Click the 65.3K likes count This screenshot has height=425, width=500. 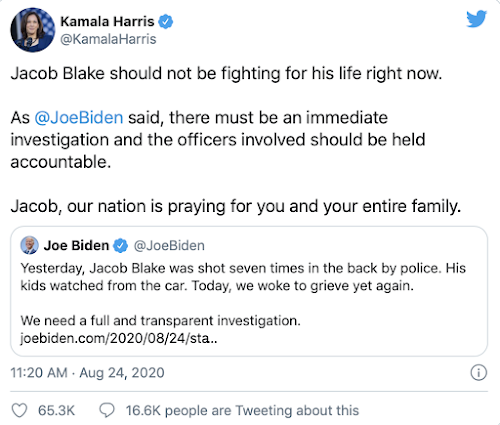pyautogui.click(x=56, y=410)
